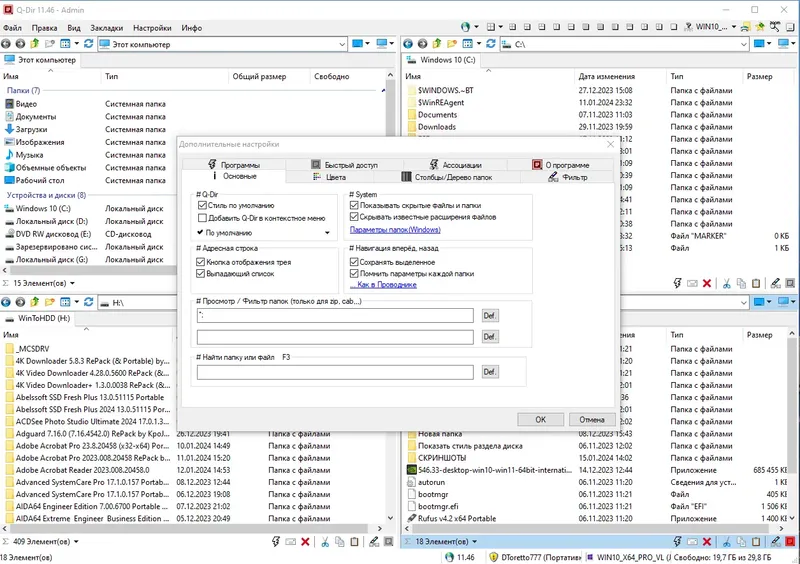Open the Параметры папок (Windows) link
The image size is (800, 564).
coord(395,230)
